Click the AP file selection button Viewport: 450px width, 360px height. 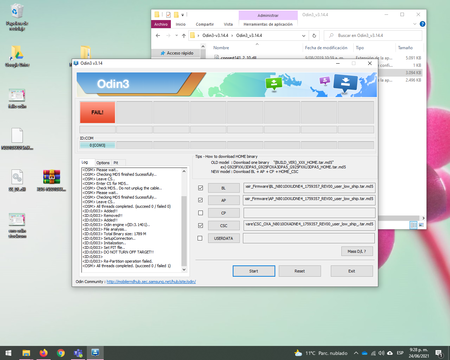coord(224,200)
